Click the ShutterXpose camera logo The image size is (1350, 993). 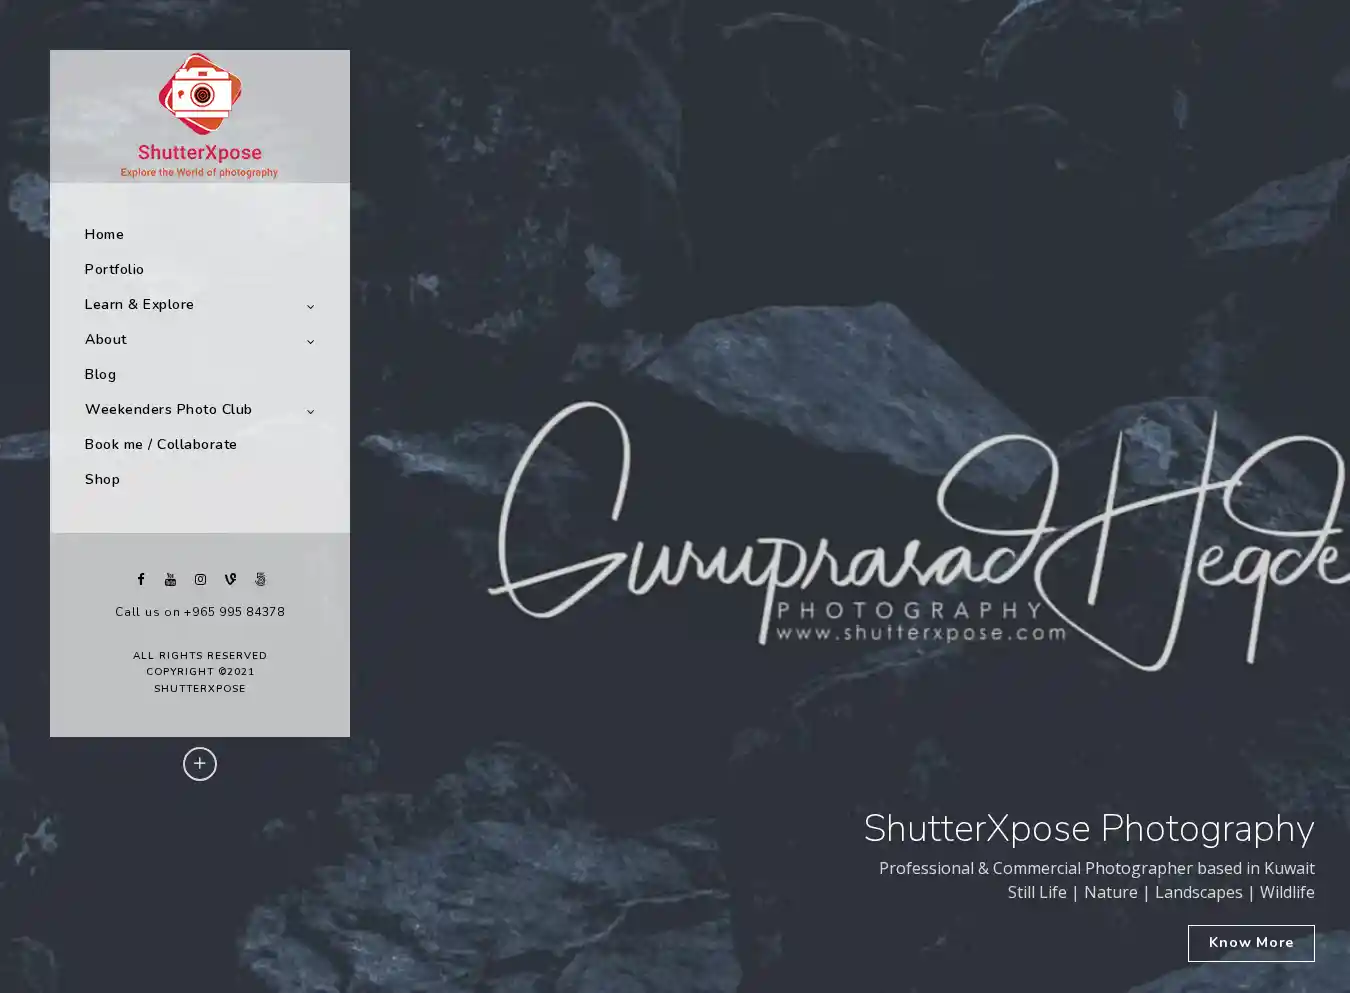coord(200,116)
